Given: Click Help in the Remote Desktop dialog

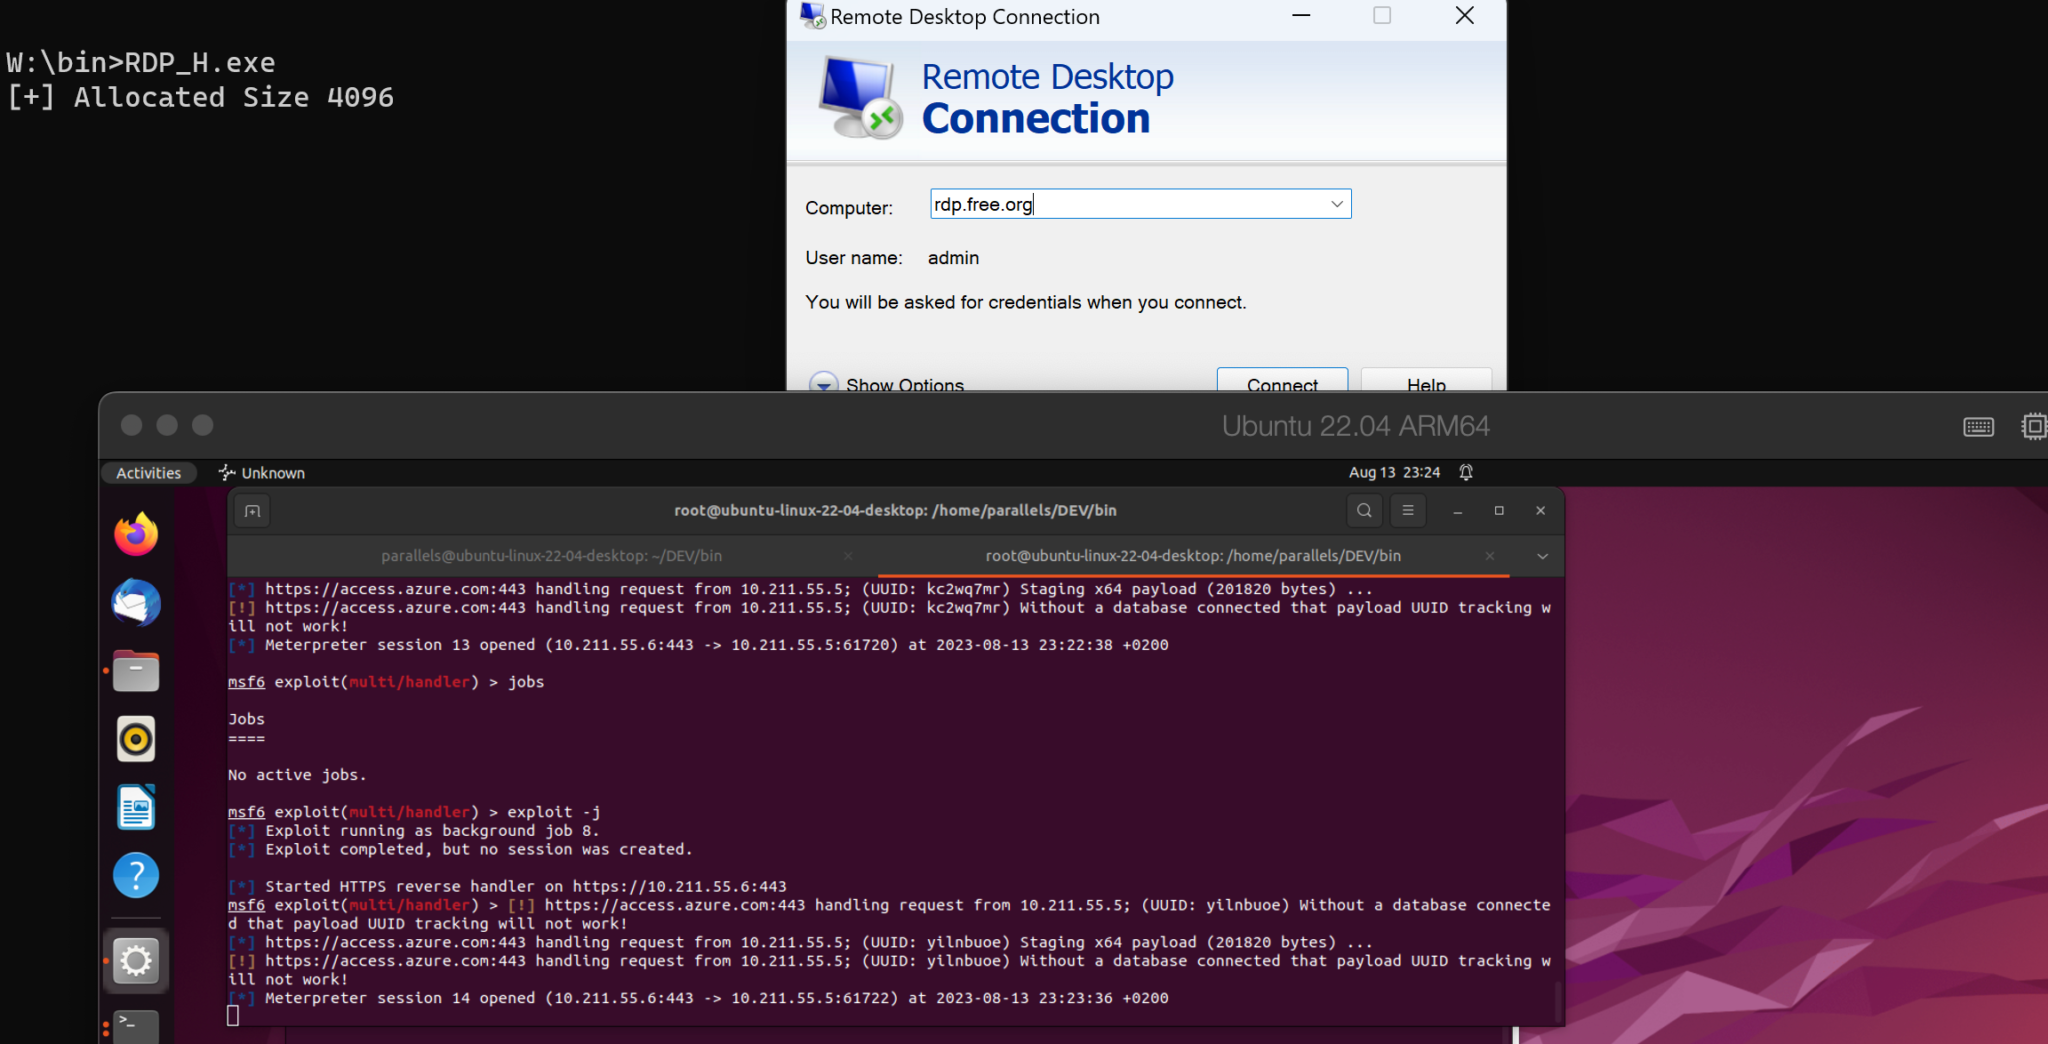Looking at the screenshot, I should (x=1425, y=385).
